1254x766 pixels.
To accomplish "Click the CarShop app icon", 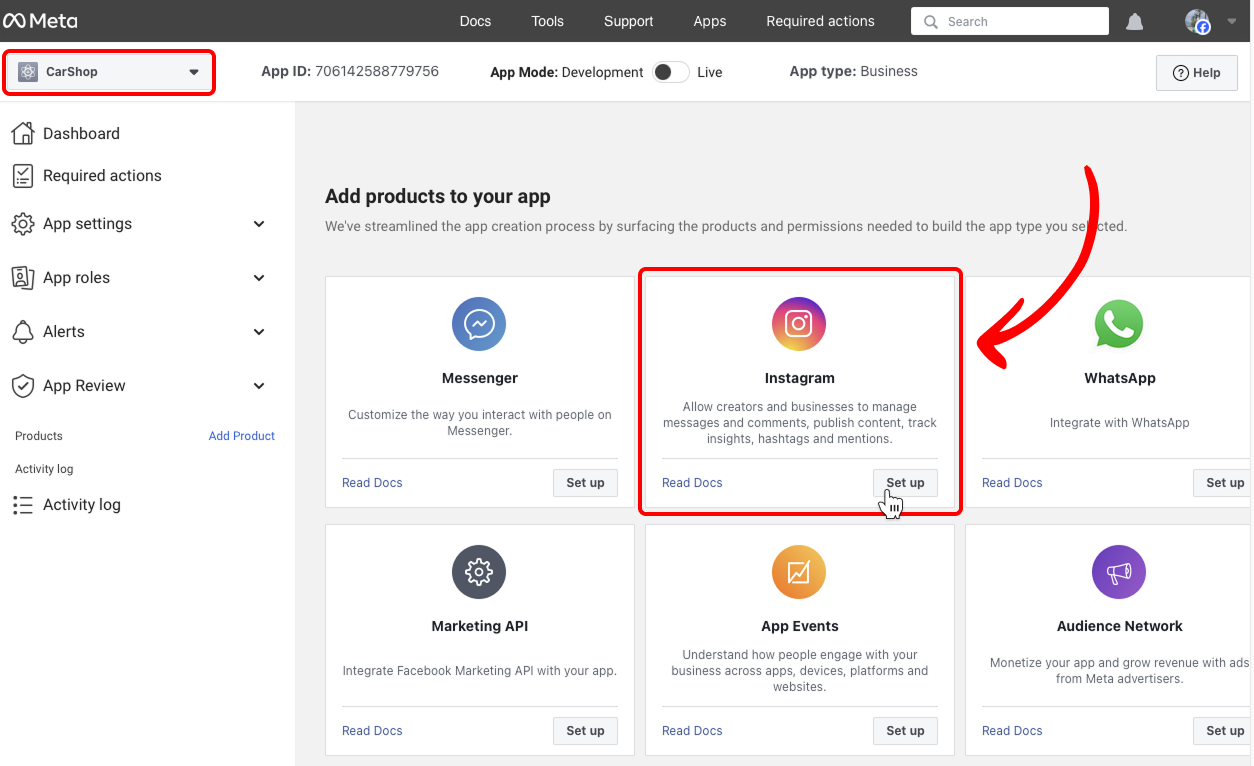I will 28,72.
